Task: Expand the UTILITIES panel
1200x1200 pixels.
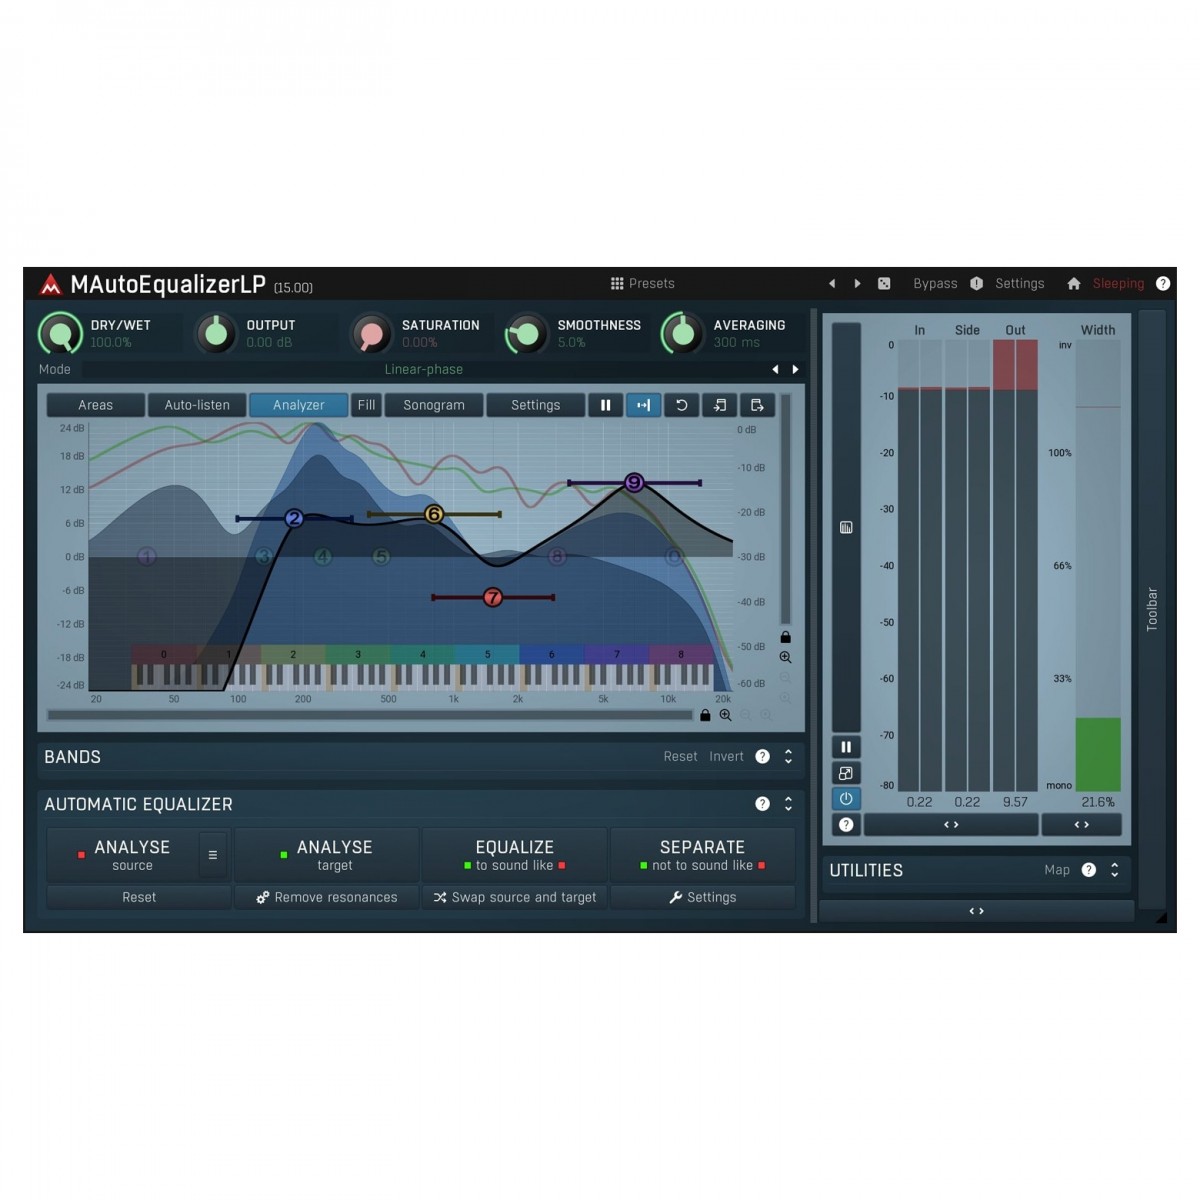Action: click(1114, 870)
